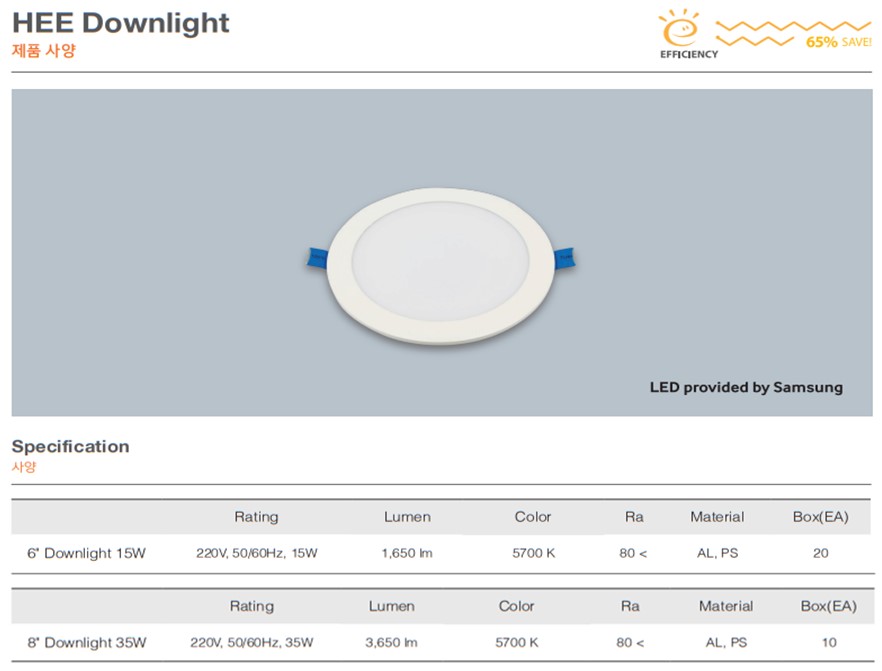This screenshot has width=882, height=671.
Task: Click the smiling sun EFFICIENCY logo icon
Action: pyautogui.click(x=687, y=34)
